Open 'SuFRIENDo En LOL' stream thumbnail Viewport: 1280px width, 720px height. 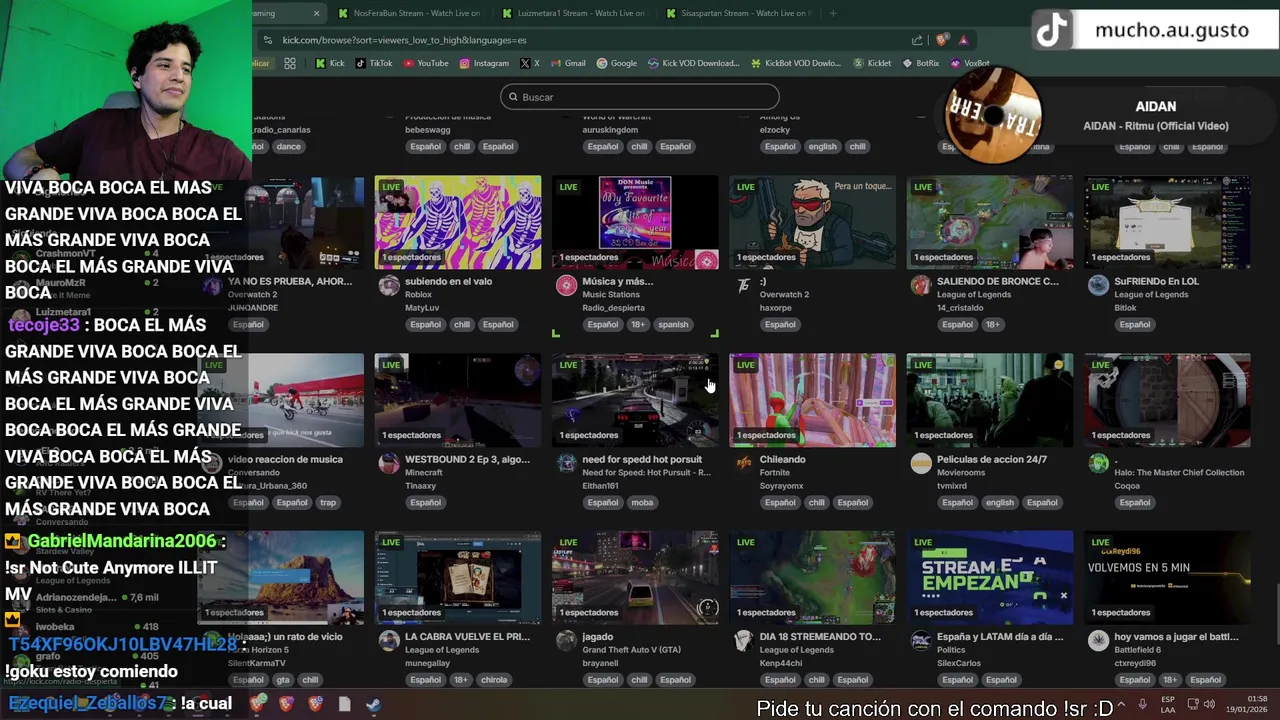[1167, 223]
